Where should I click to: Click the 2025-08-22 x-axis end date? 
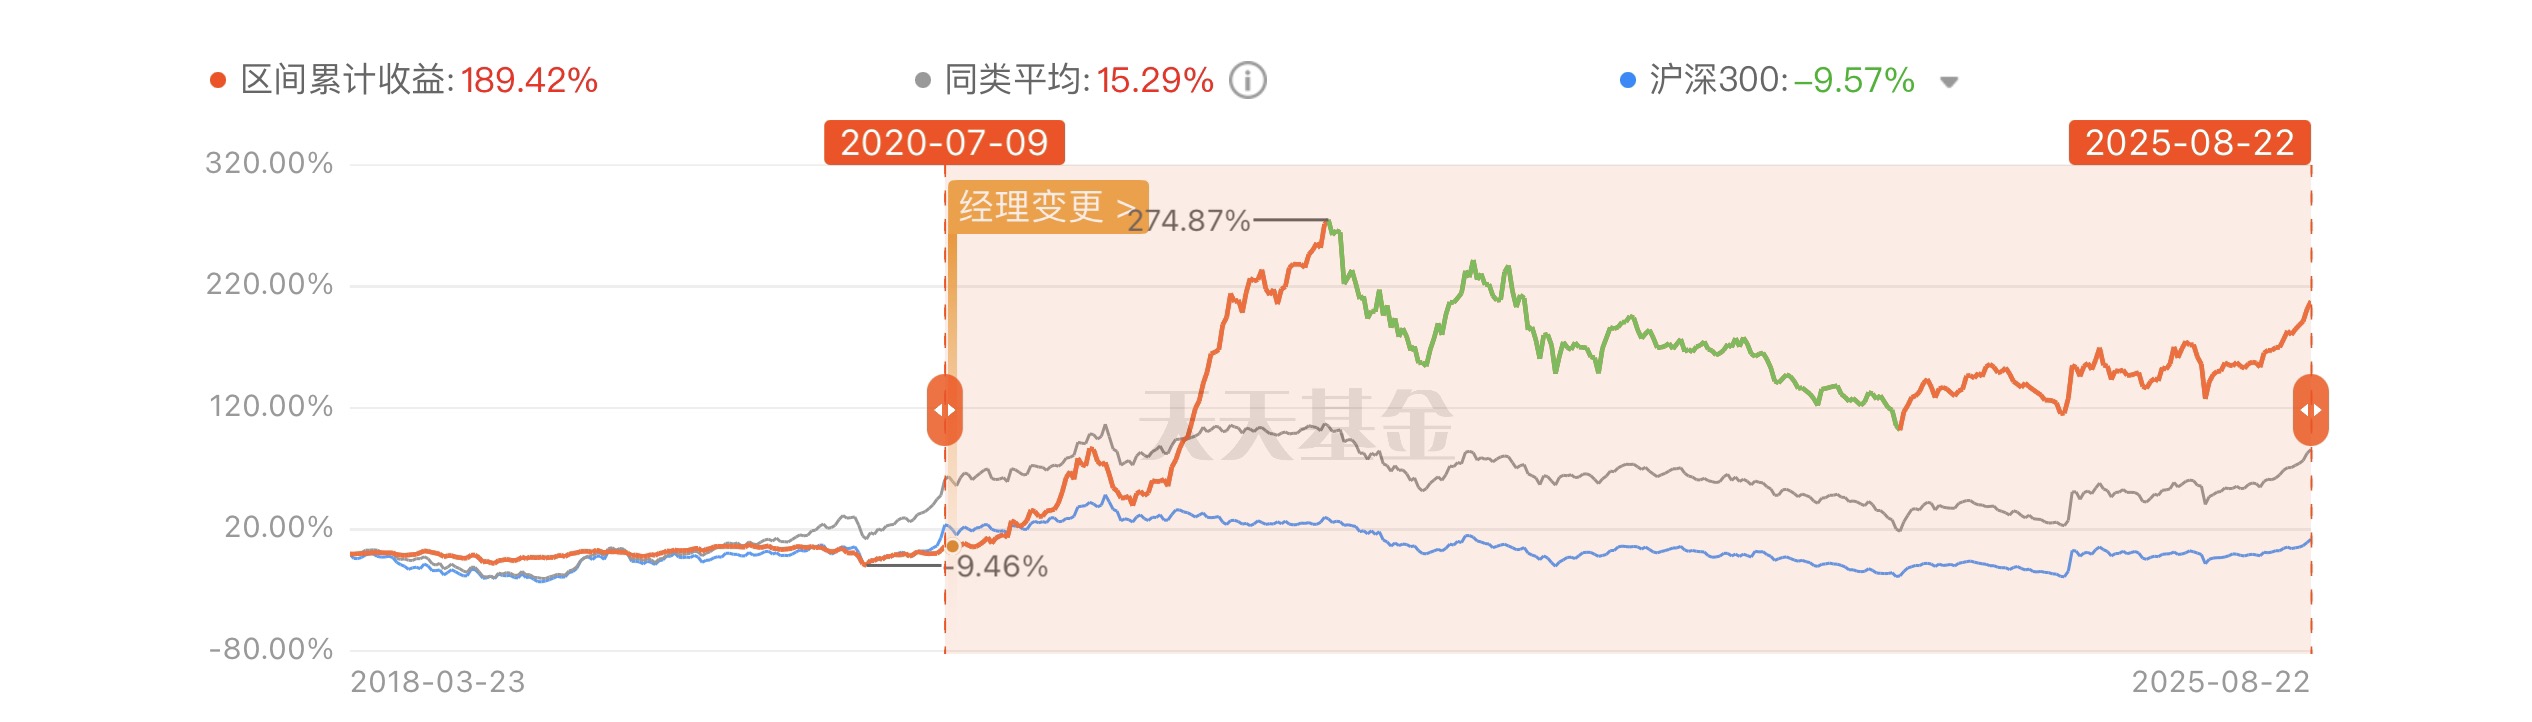point(2221,682)
